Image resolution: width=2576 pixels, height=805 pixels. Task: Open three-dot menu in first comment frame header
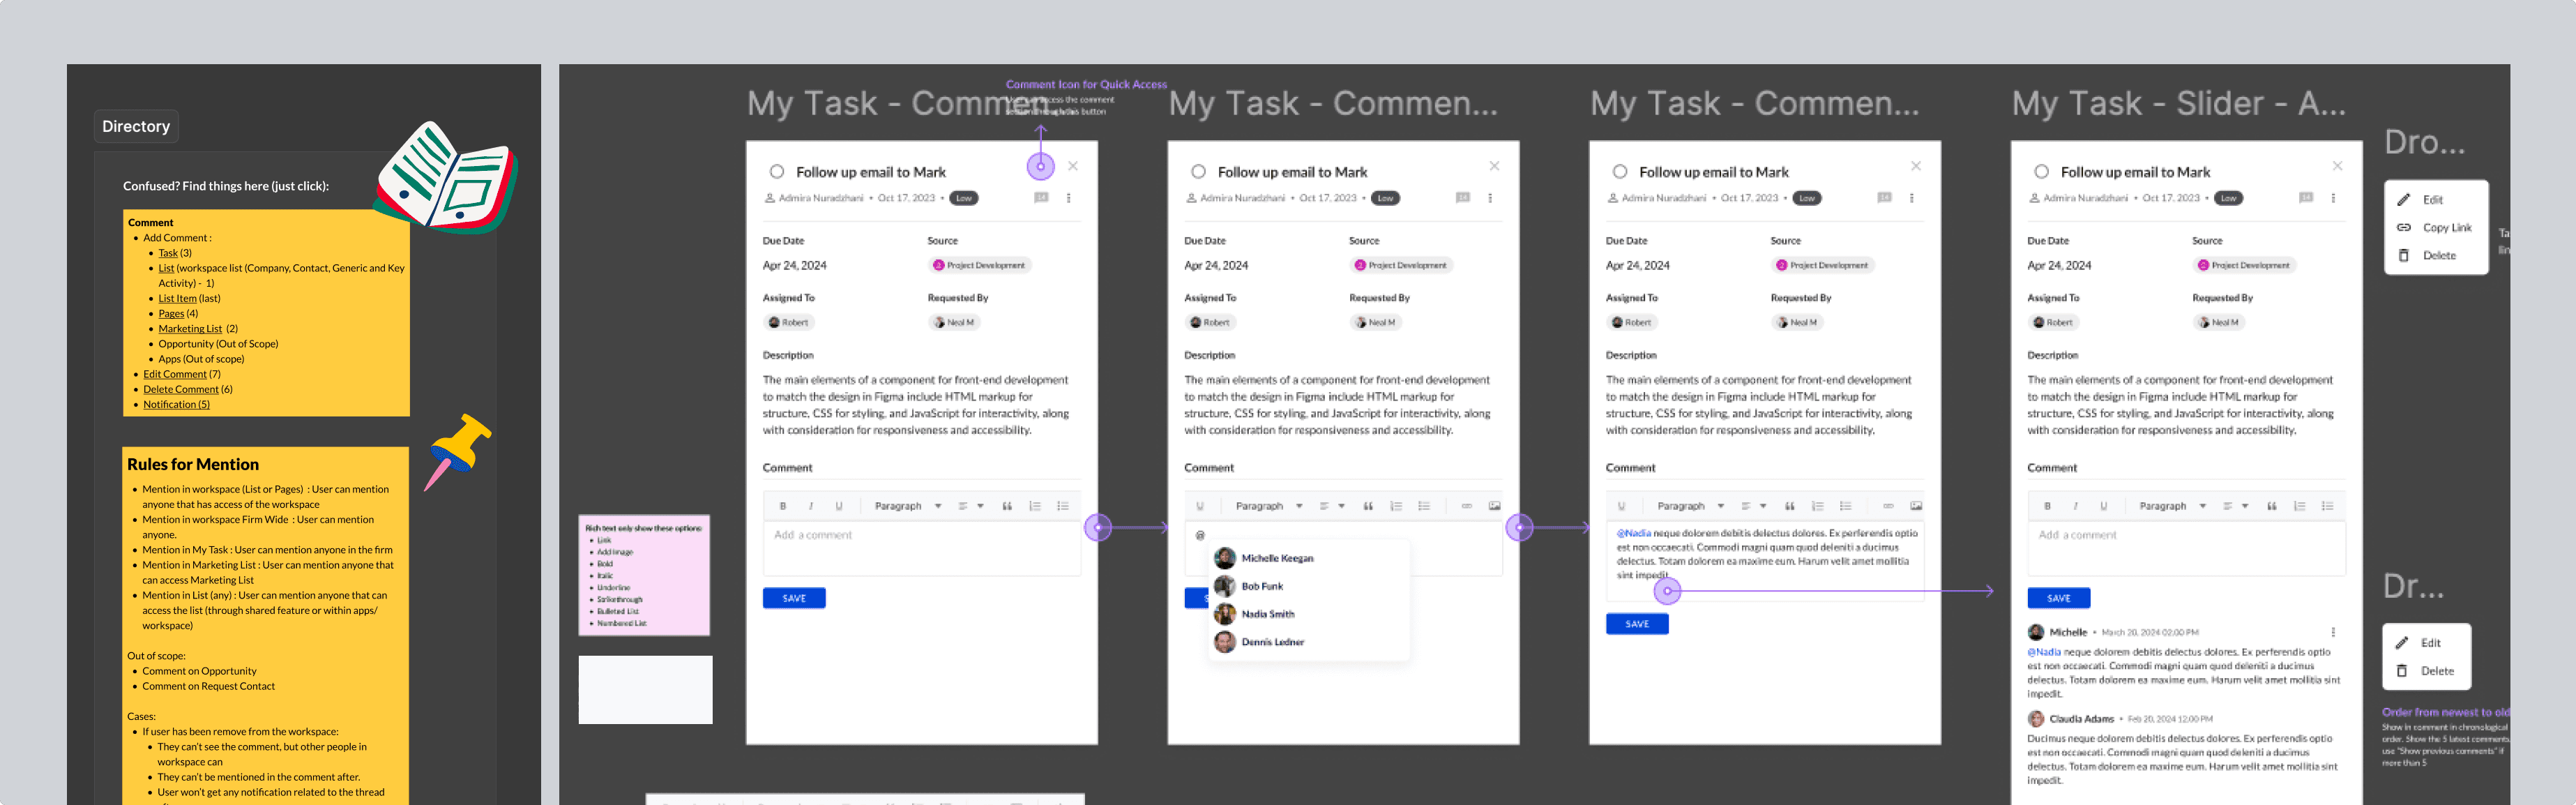(x=1069, y=198)
